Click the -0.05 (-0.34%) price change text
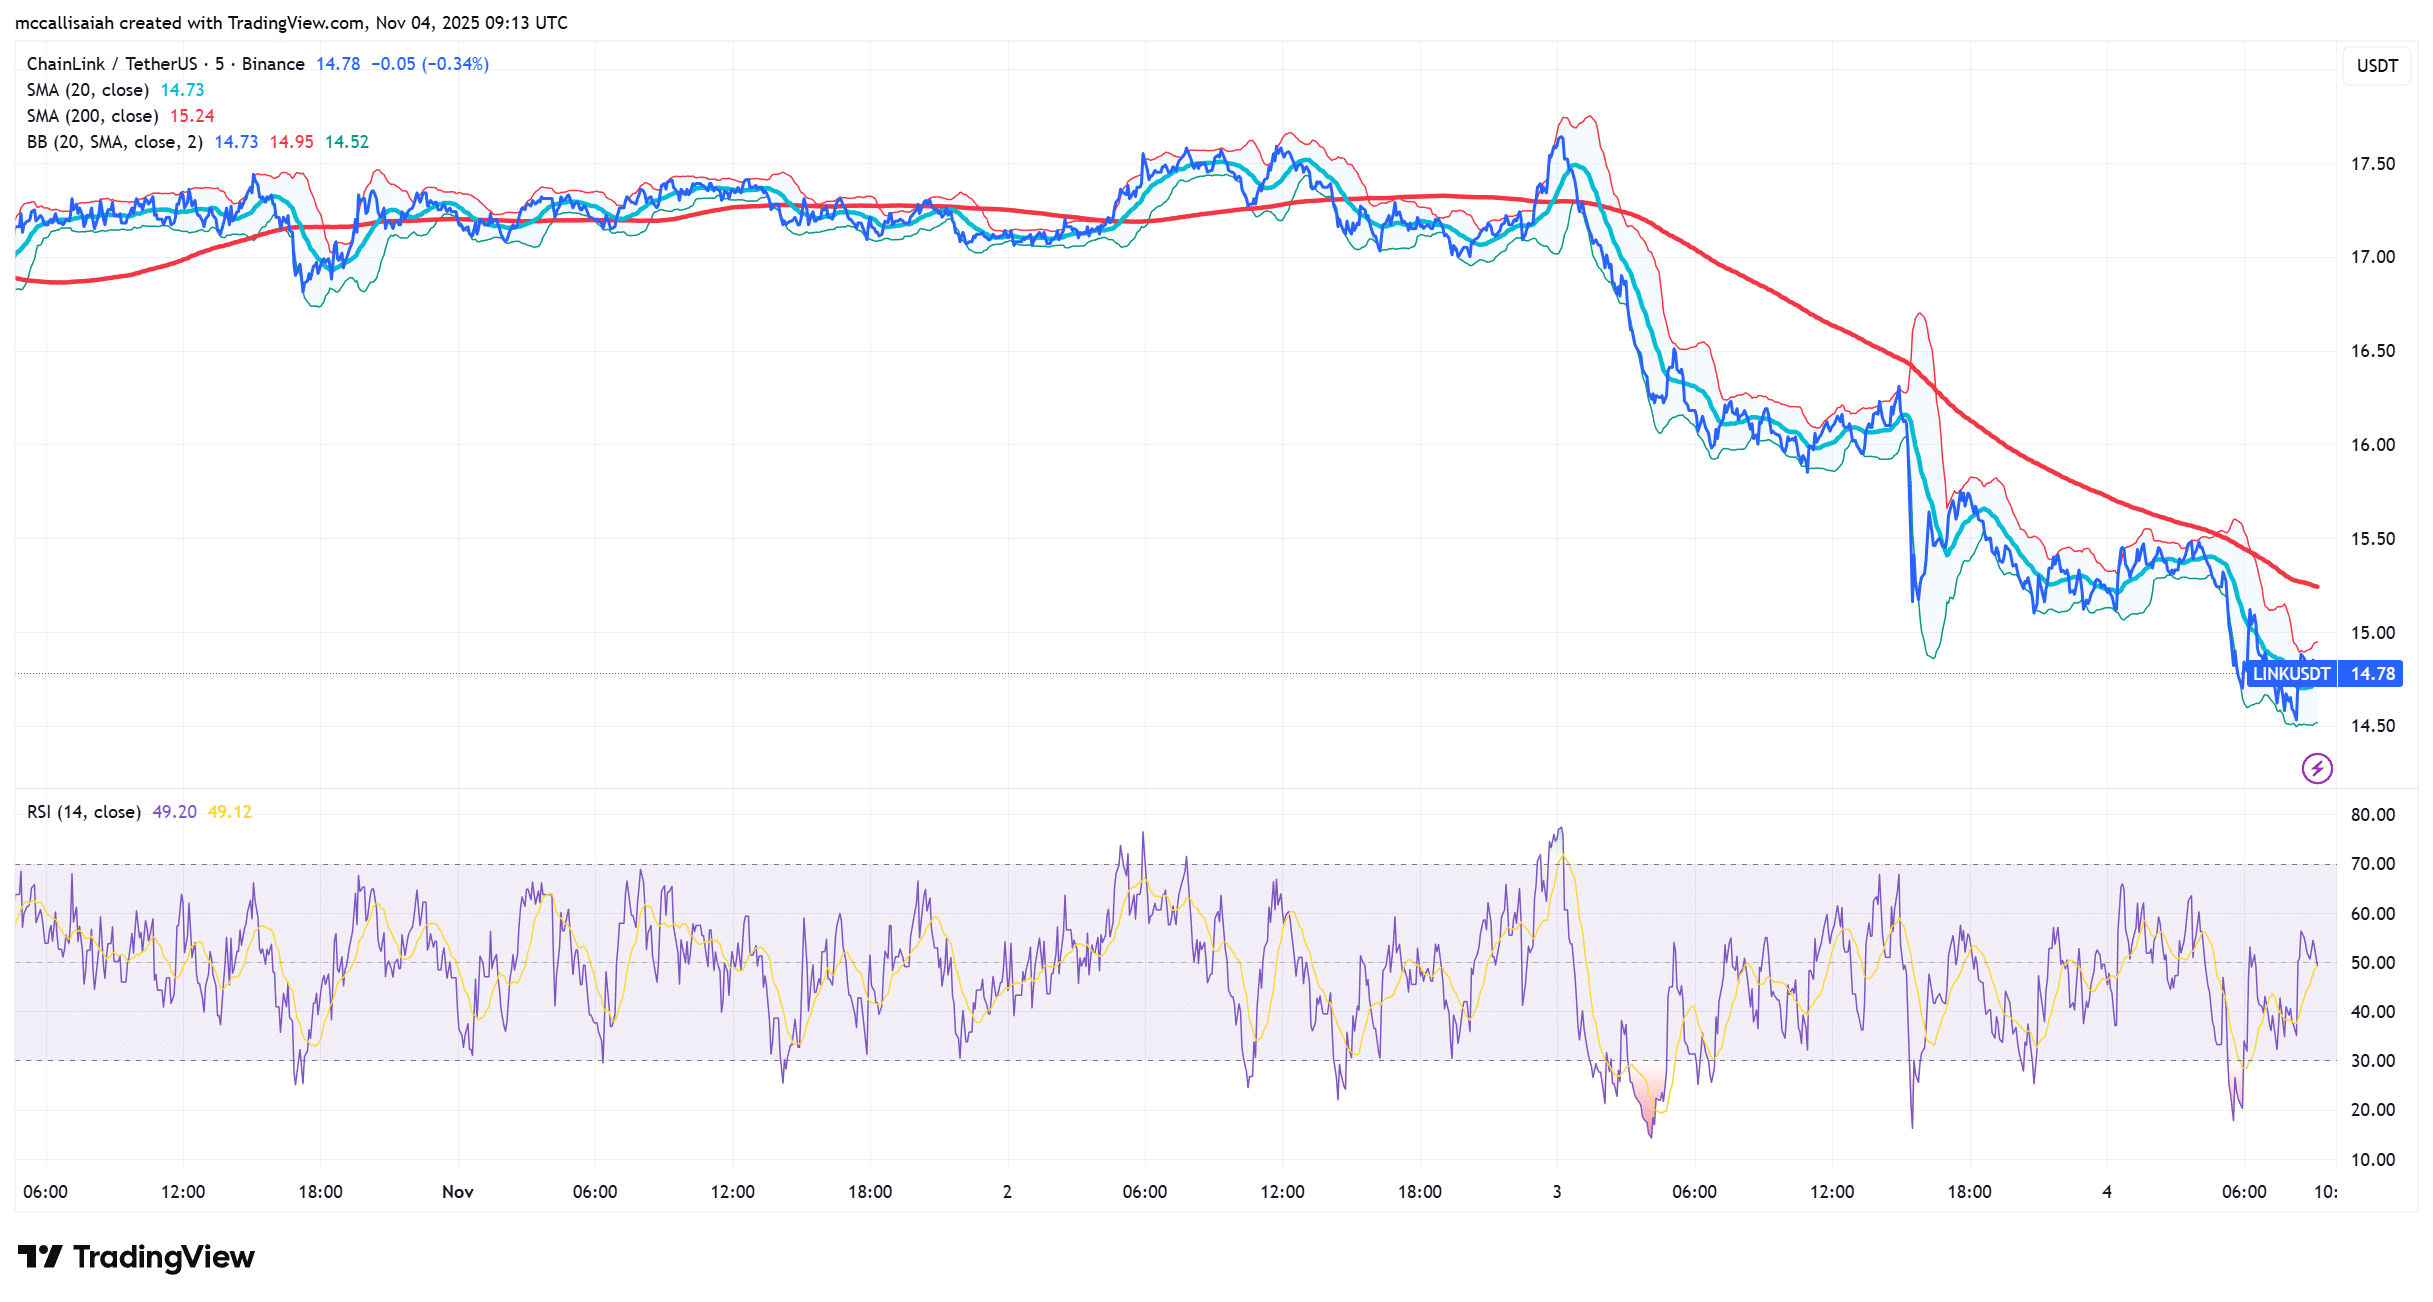Screen dimensions: 2433x1302 click(430, 64)
